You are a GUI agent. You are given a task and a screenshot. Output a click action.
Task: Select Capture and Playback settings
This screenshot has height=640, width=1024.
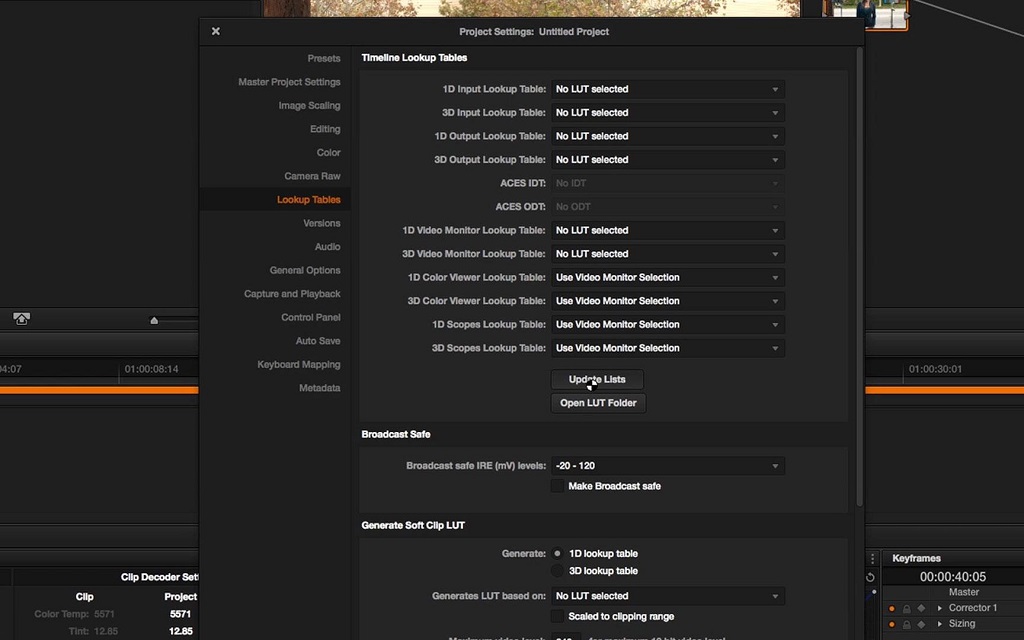[292, 293]
